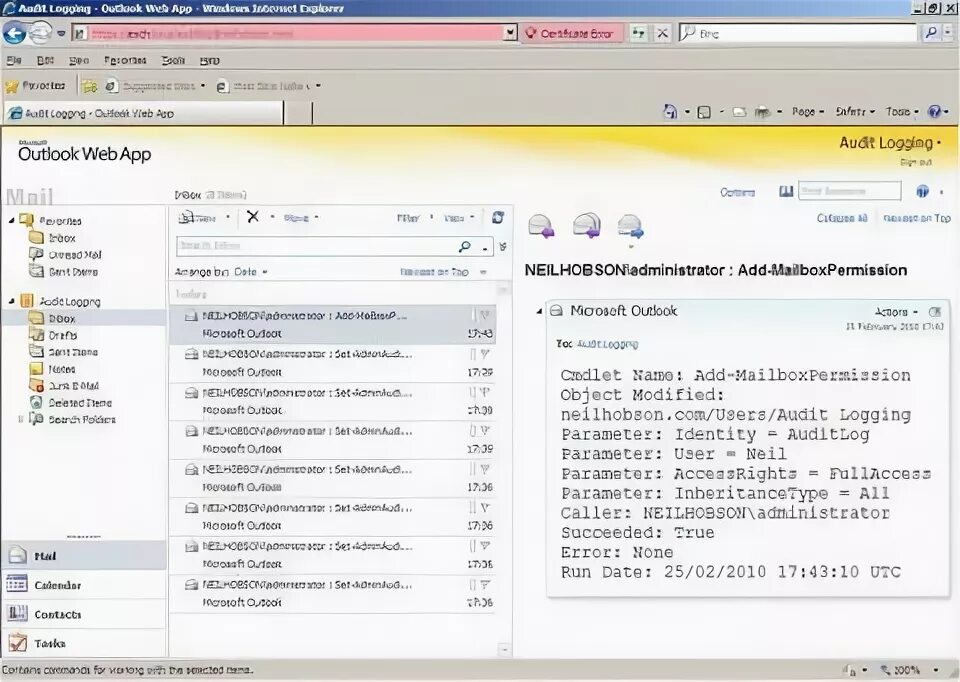Image resolution: width=960 pixels, height=682 pixels.
Task: Click the magnifier icon in mailbox search
Action: click(465, 246)
